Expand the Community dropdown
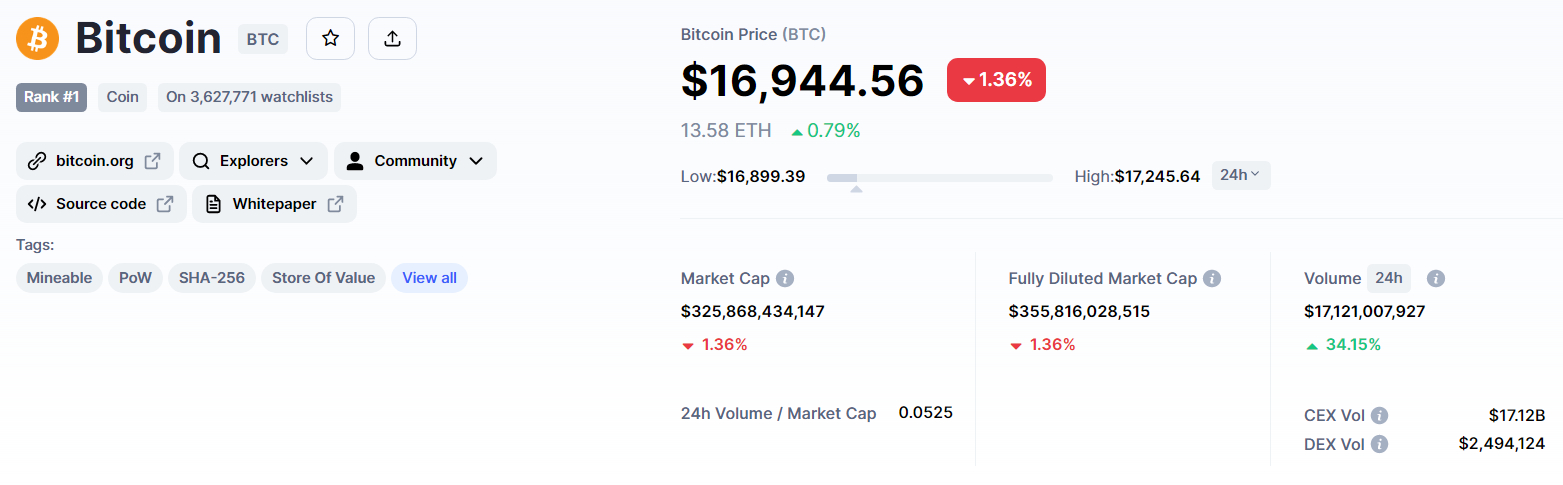The width and height of the screenshot is (1563, 485). 415,161
